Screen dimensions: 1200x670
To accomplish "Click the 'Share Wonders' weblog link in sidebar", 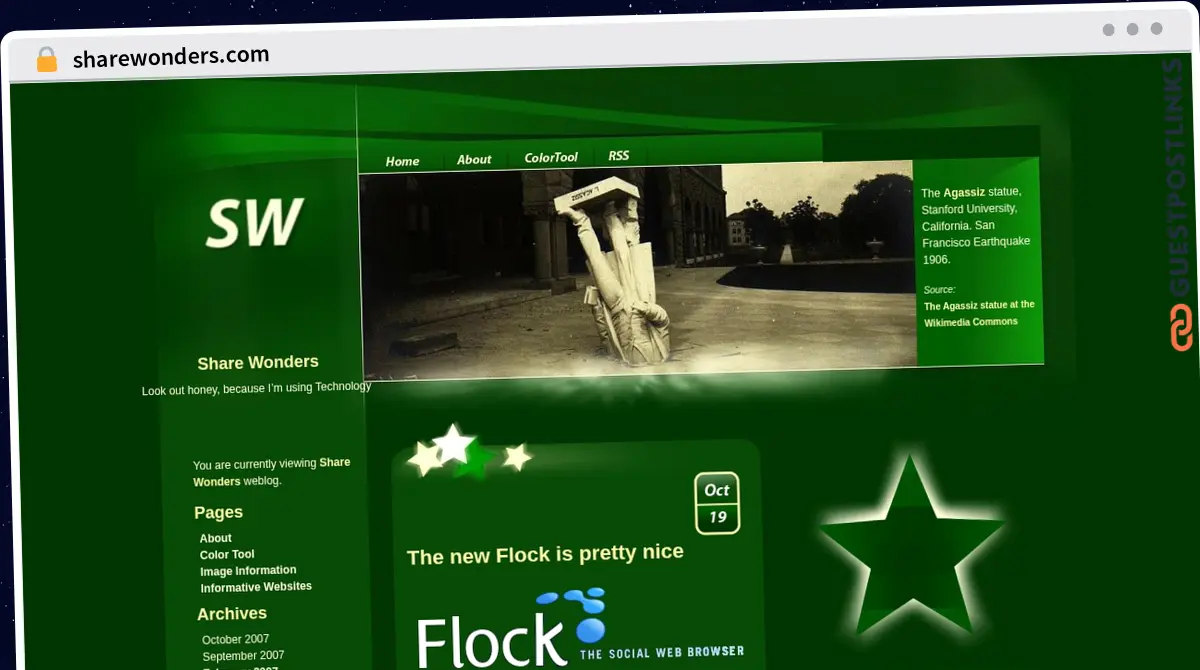I will point(271,471).
